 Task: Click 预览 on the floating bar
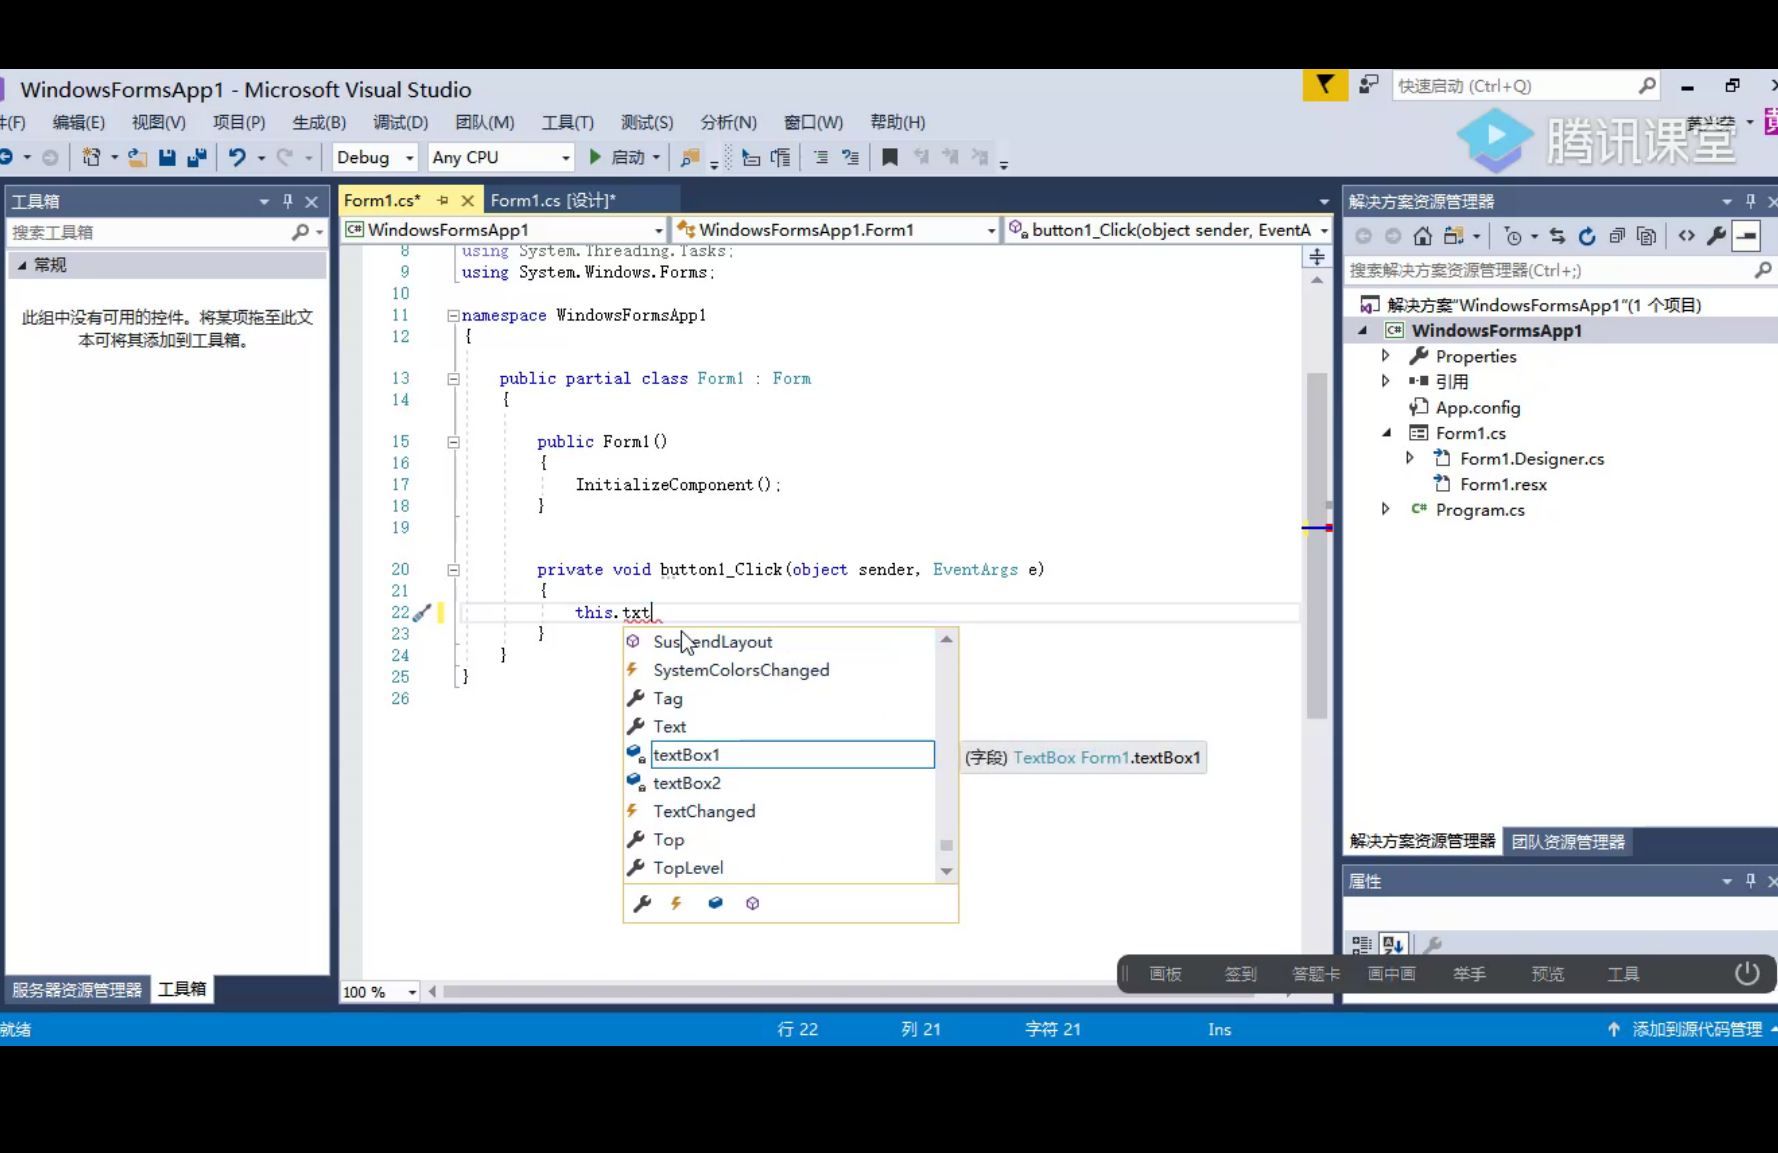point(1547,974)
